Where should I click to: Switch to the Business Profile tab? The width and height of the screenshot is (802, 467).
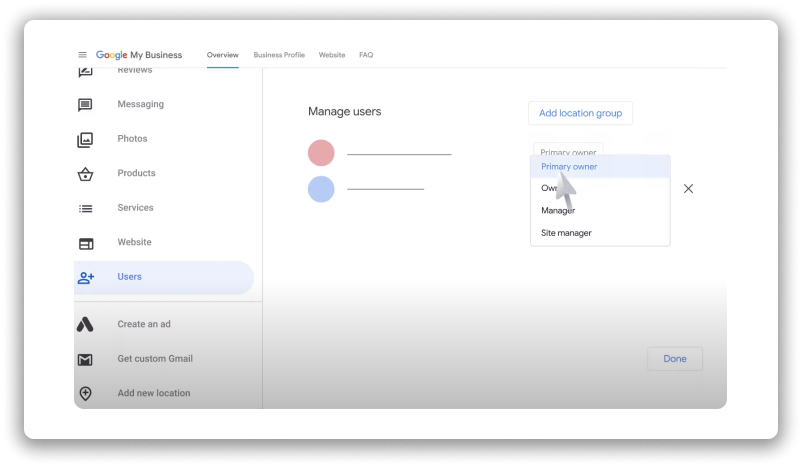coord(279,55)
